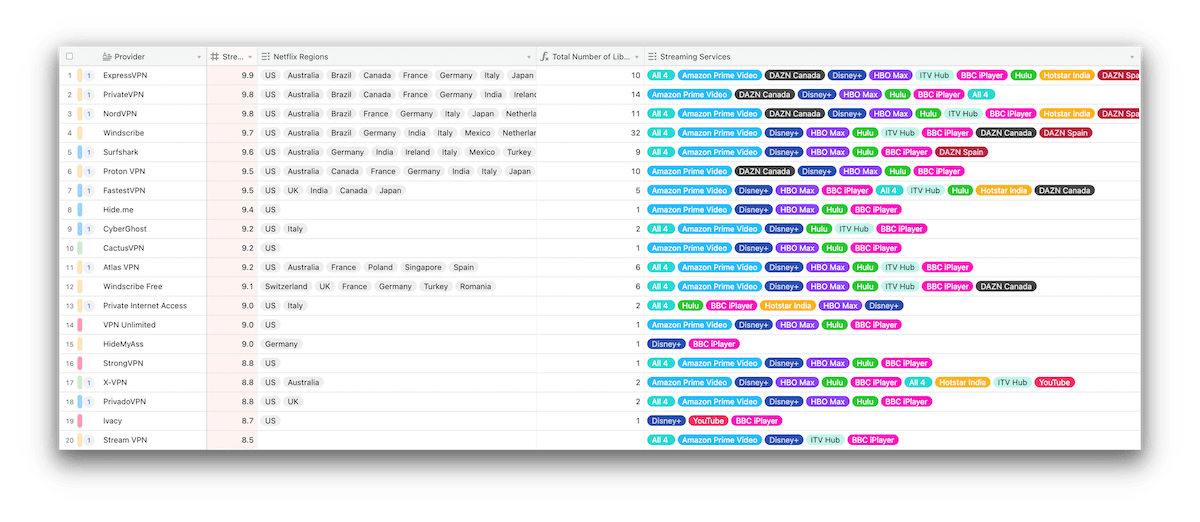Click the 8.5 score in Stream VPN row

pos(247,440)
